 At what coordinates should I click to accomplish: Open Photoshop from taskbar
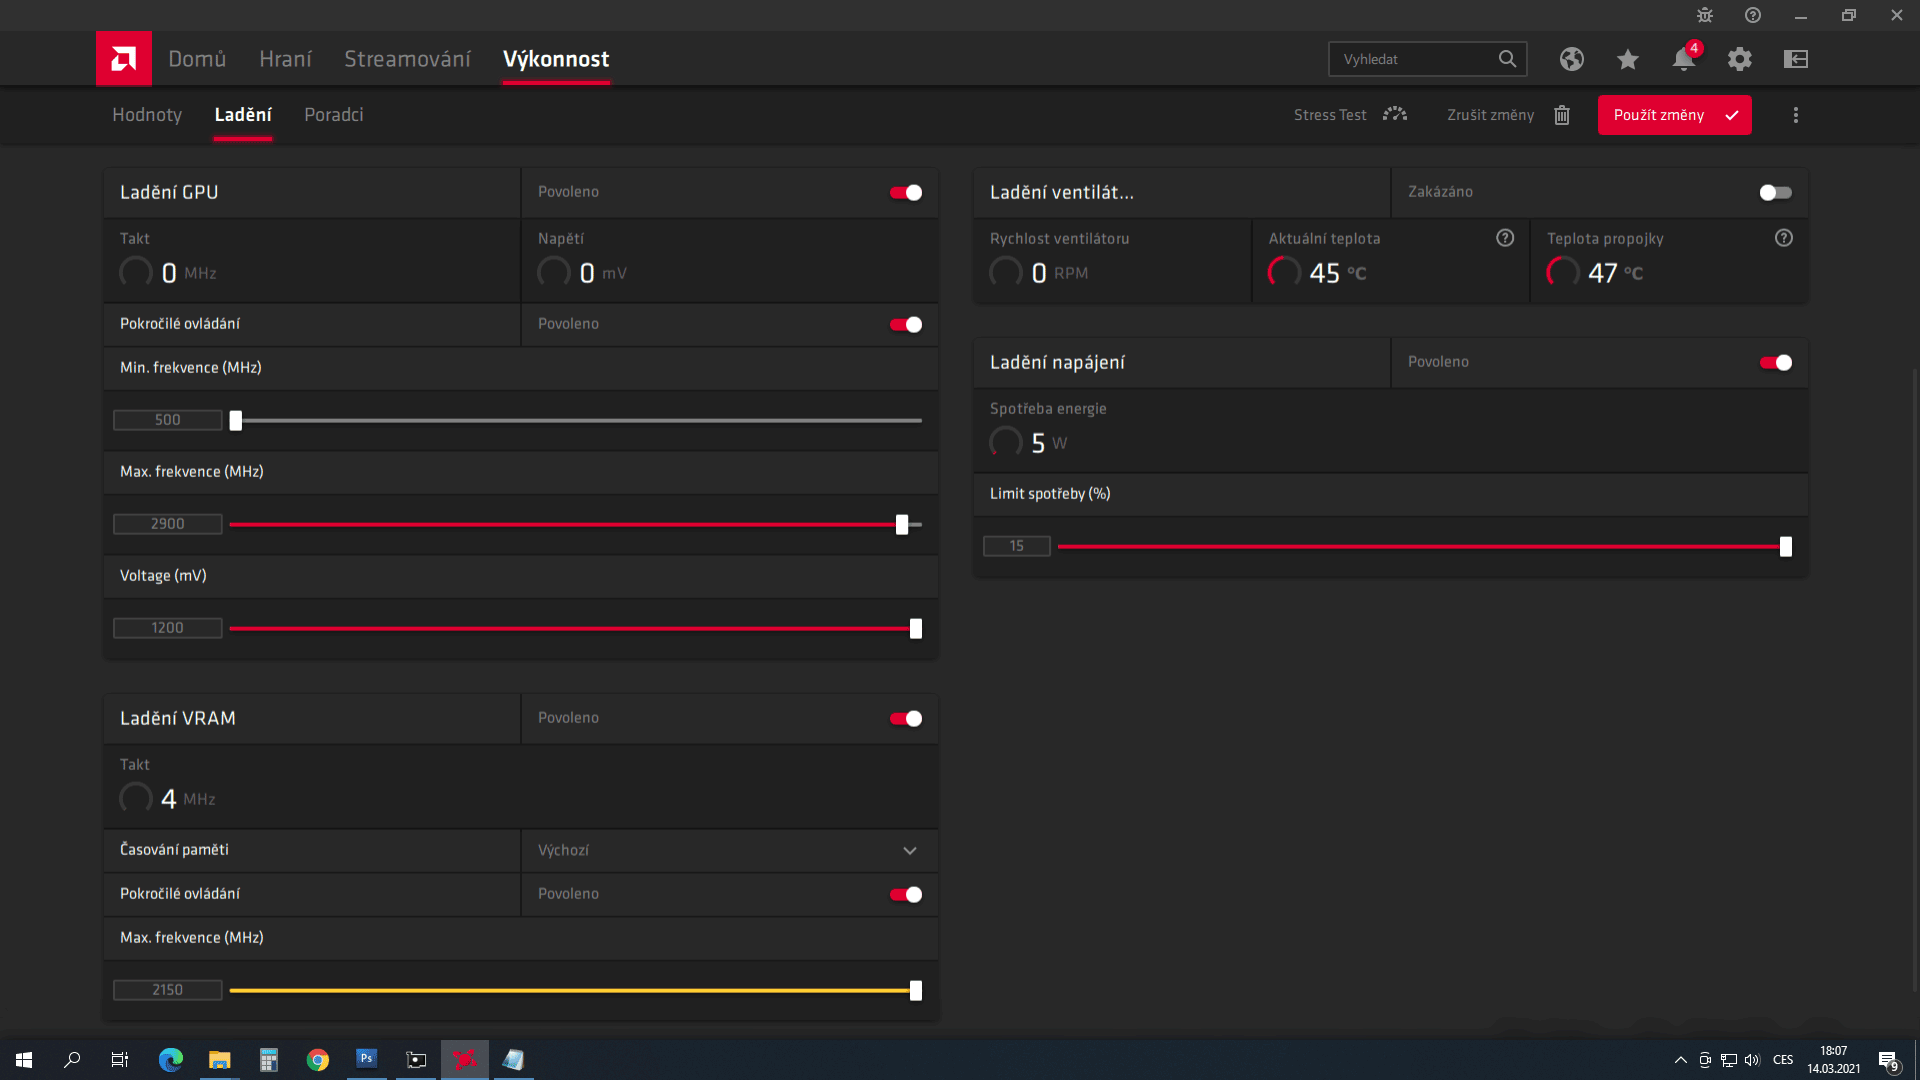click(x=367, y=1060)
